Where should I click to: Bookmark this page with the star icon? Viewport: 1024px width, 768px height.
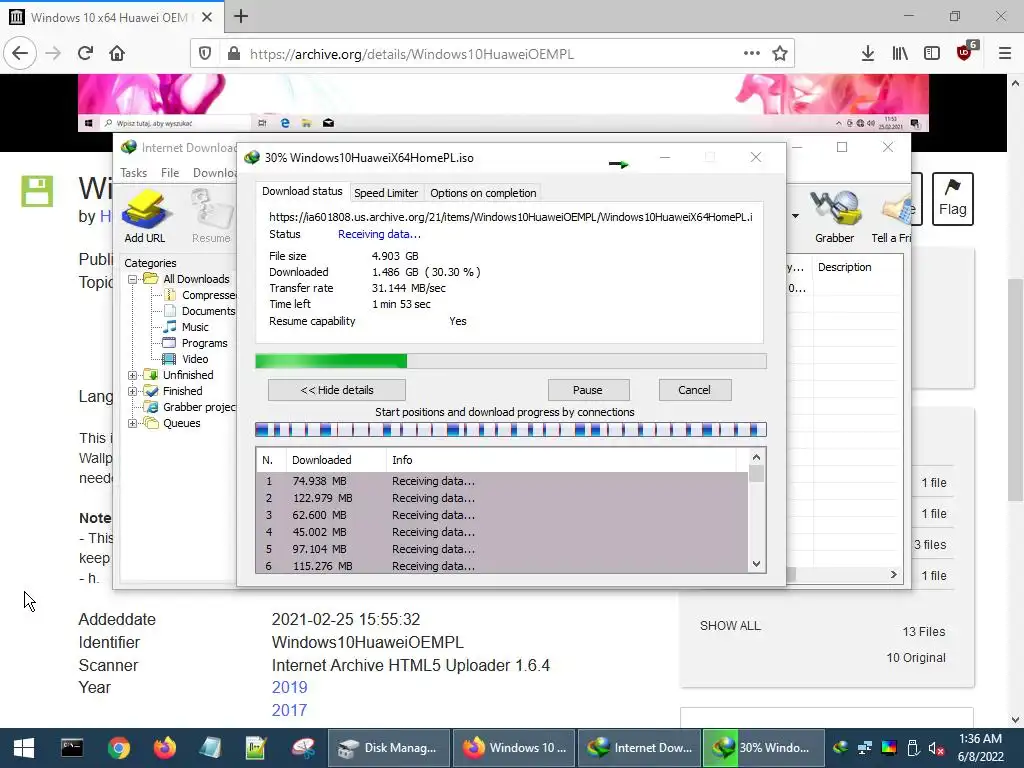780,54
